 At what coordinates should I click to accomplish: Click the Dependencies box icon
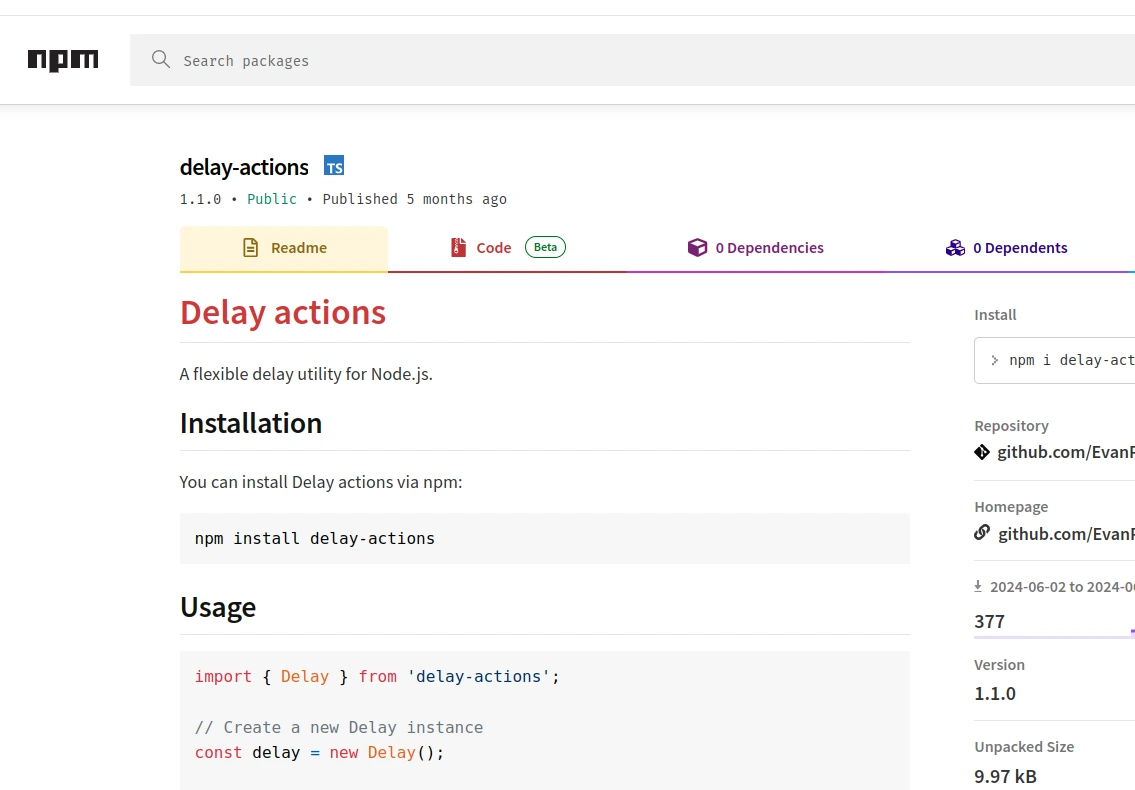pyautogui.click(x=697, y=248)
